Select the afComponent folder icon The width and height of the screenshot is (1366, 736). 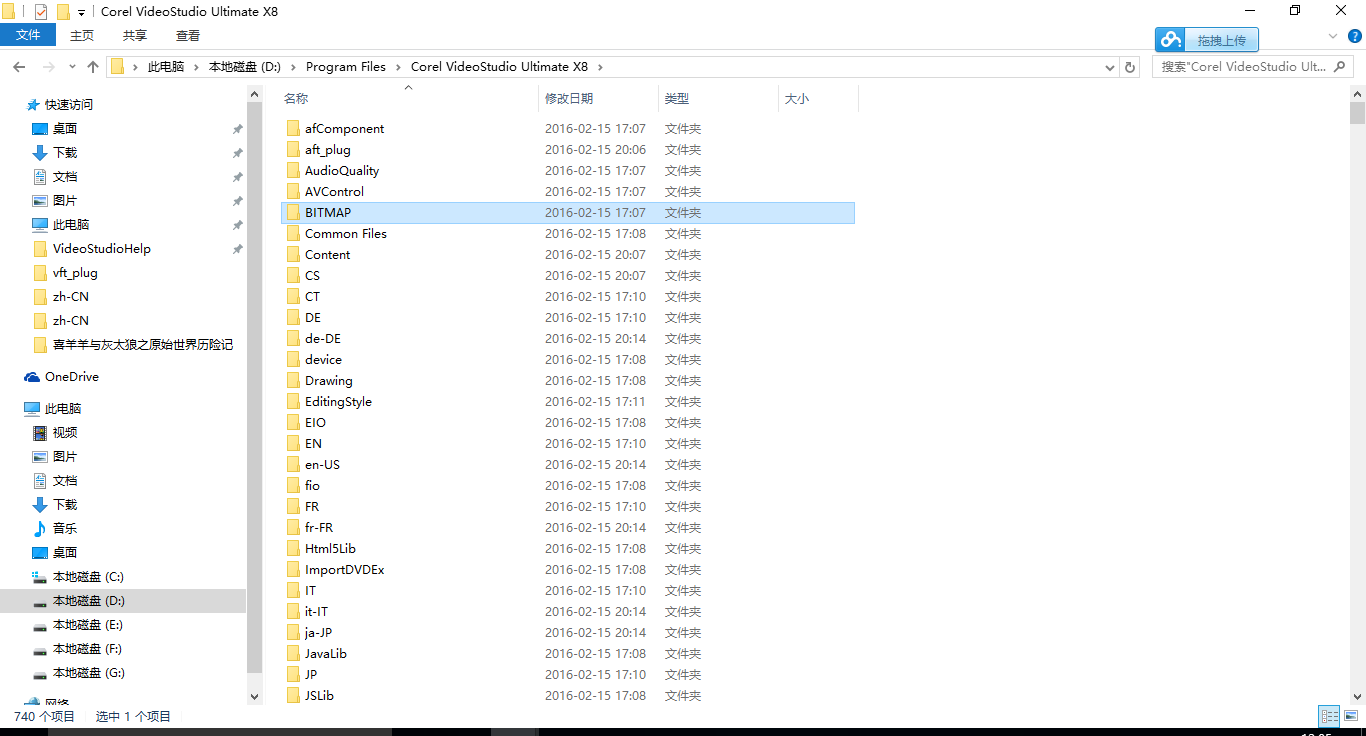point(293,128)
